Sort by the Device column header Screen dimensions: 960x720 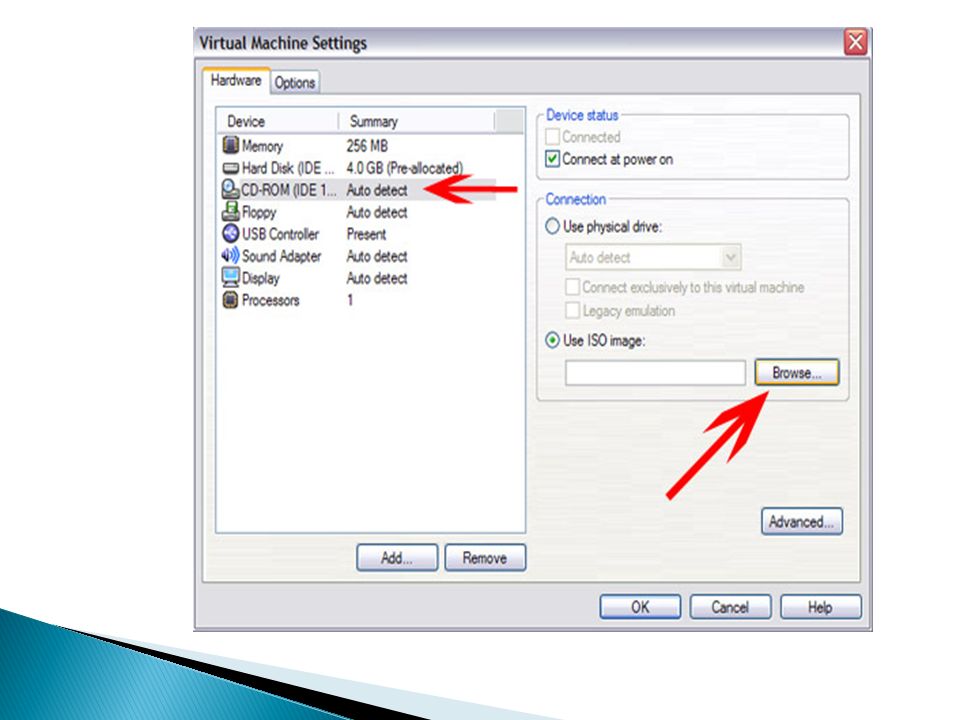tap(277, 121)
